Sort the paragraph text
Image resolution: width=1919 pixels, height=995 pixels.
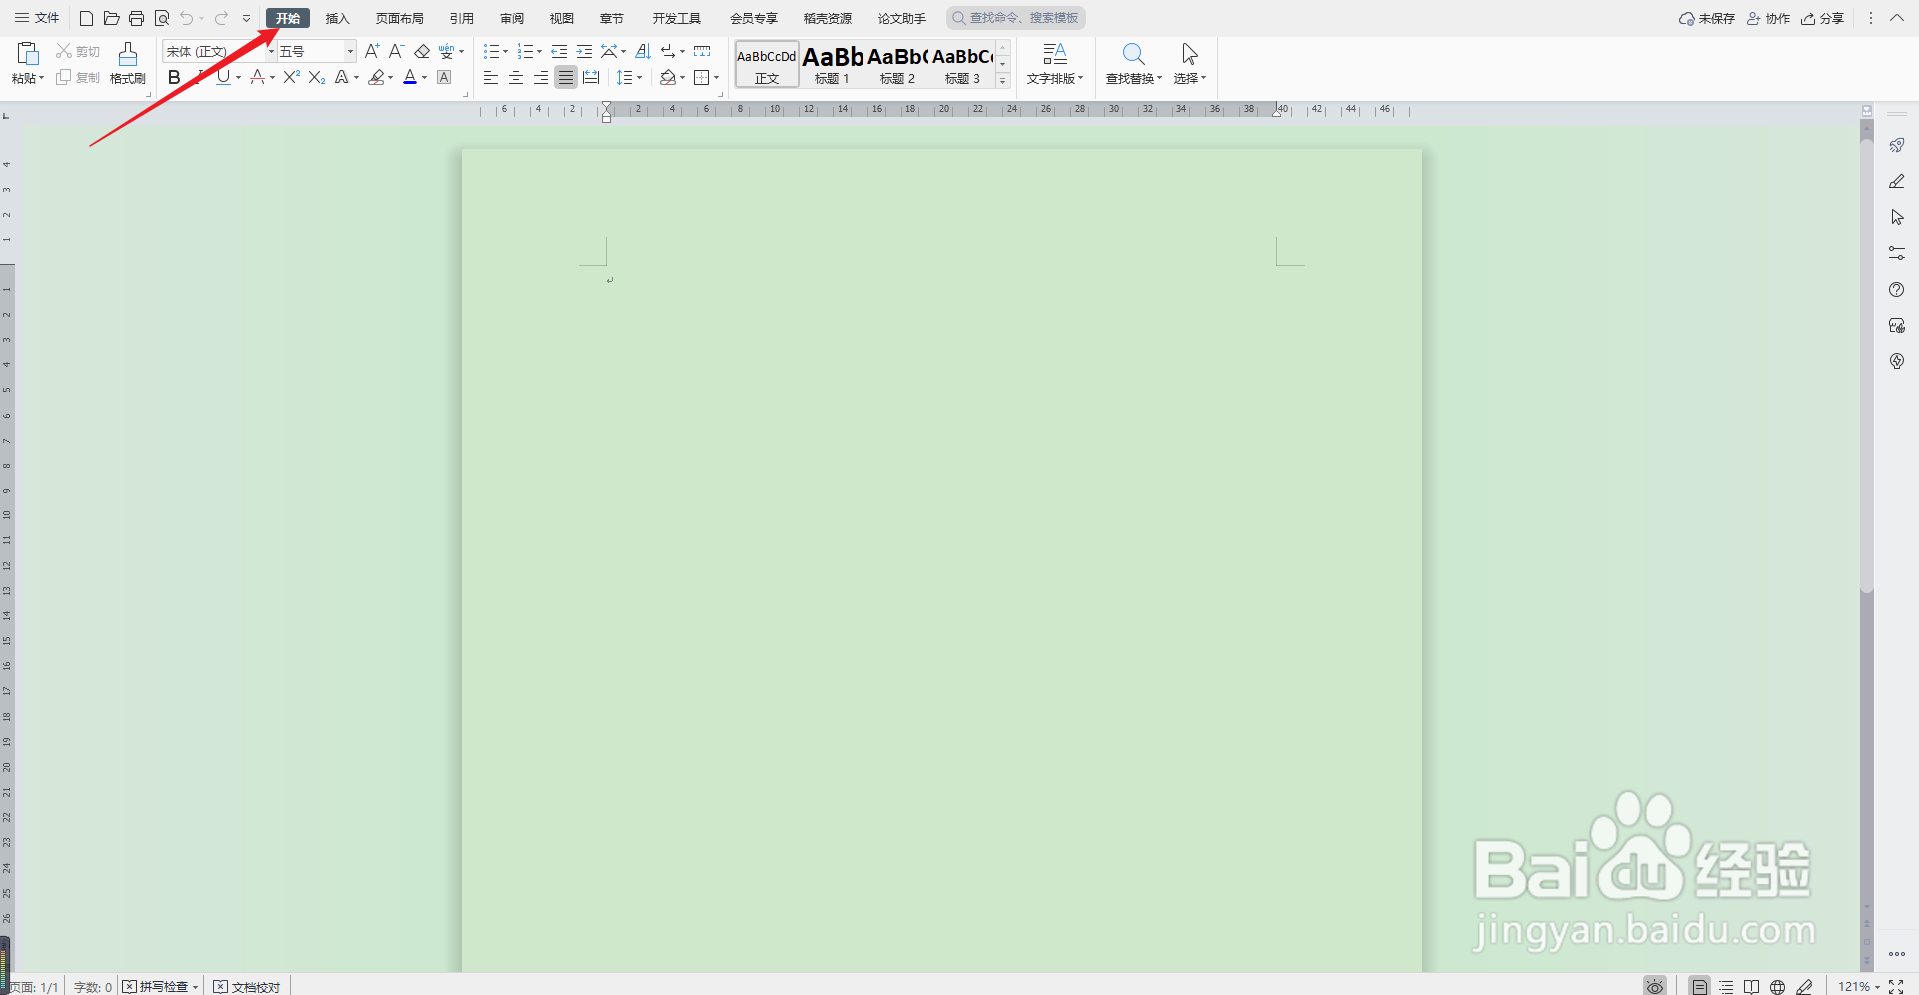643,51
